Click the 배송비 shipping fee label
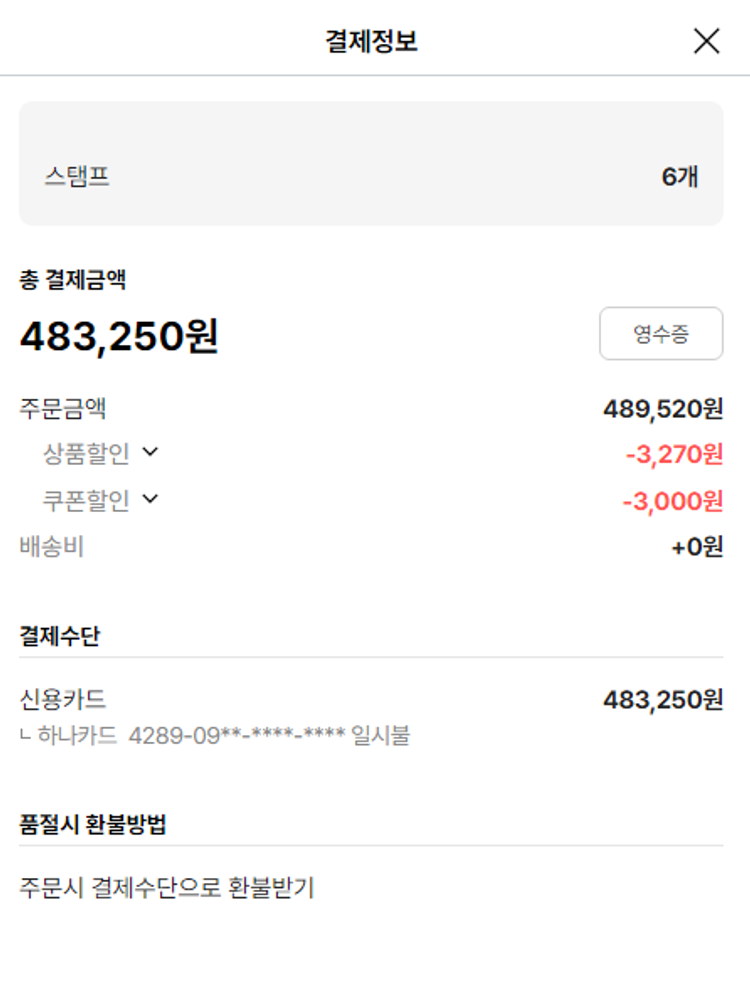The height and width of the screenshot is (994, 750). 52,547
